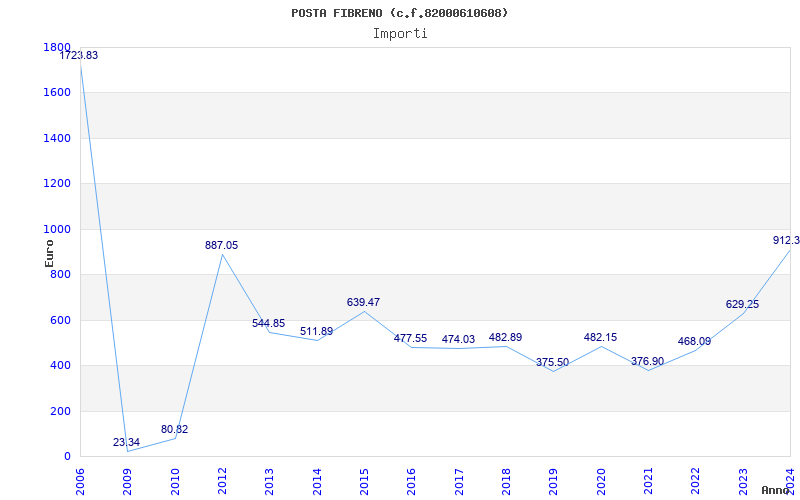
Task: Select the 1000 tick on the y-axis
Action: click(x=57, y=229)
